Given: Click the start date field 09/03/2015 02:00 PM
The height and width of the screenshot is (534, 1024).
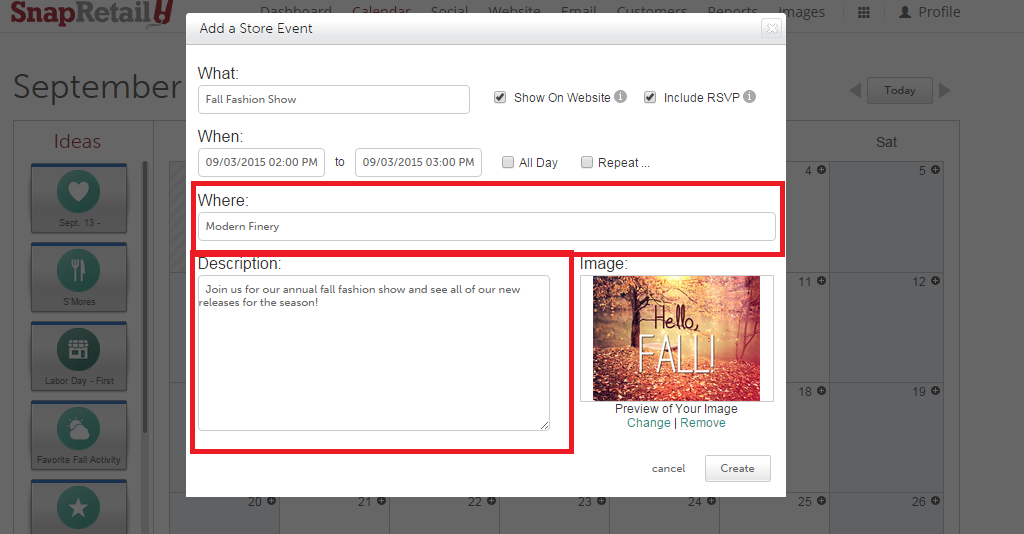Looking at the screenshot, I should tap(261, 162).
